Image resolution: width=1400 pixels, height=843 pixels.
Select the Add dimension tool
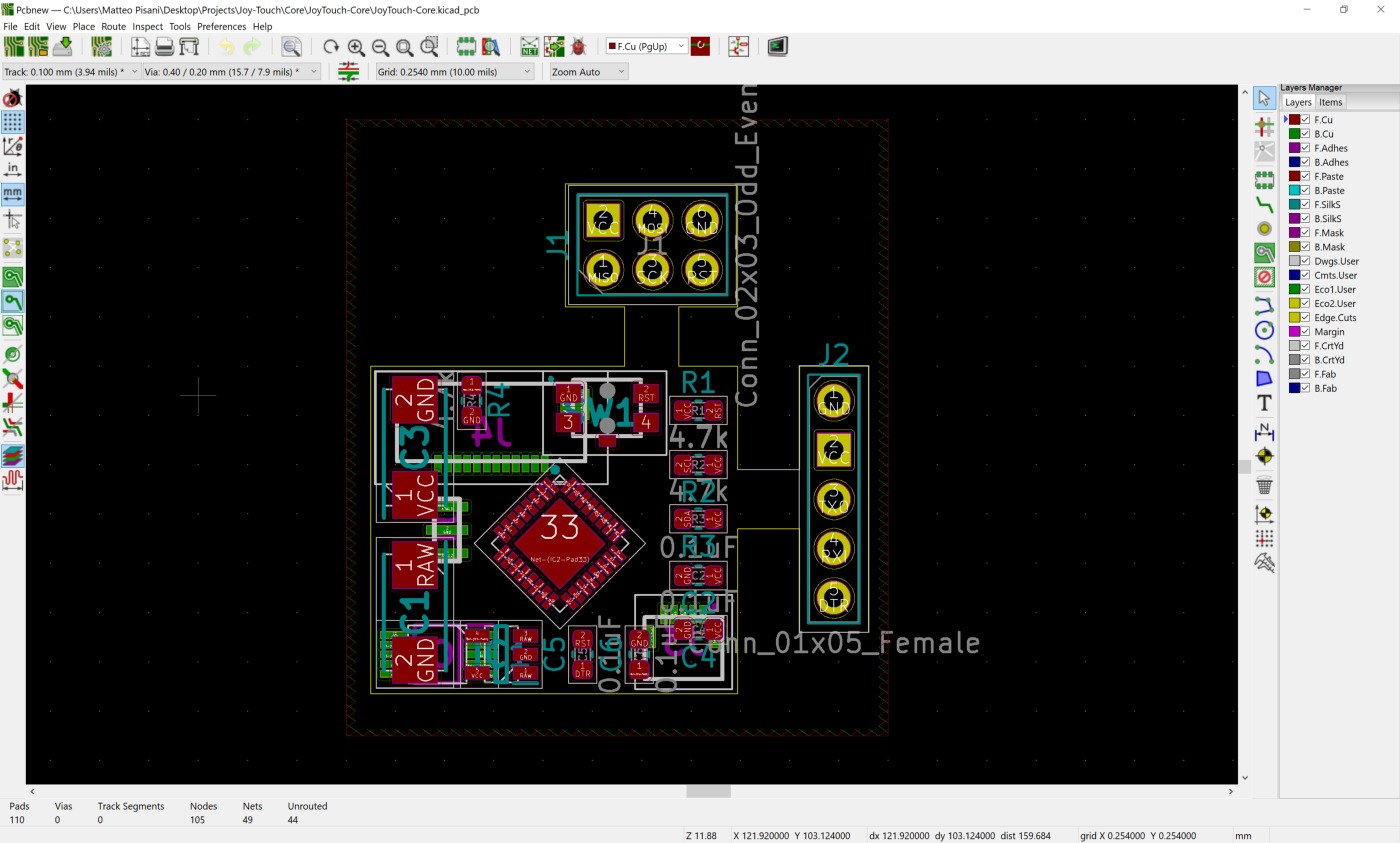point(1264,431)
